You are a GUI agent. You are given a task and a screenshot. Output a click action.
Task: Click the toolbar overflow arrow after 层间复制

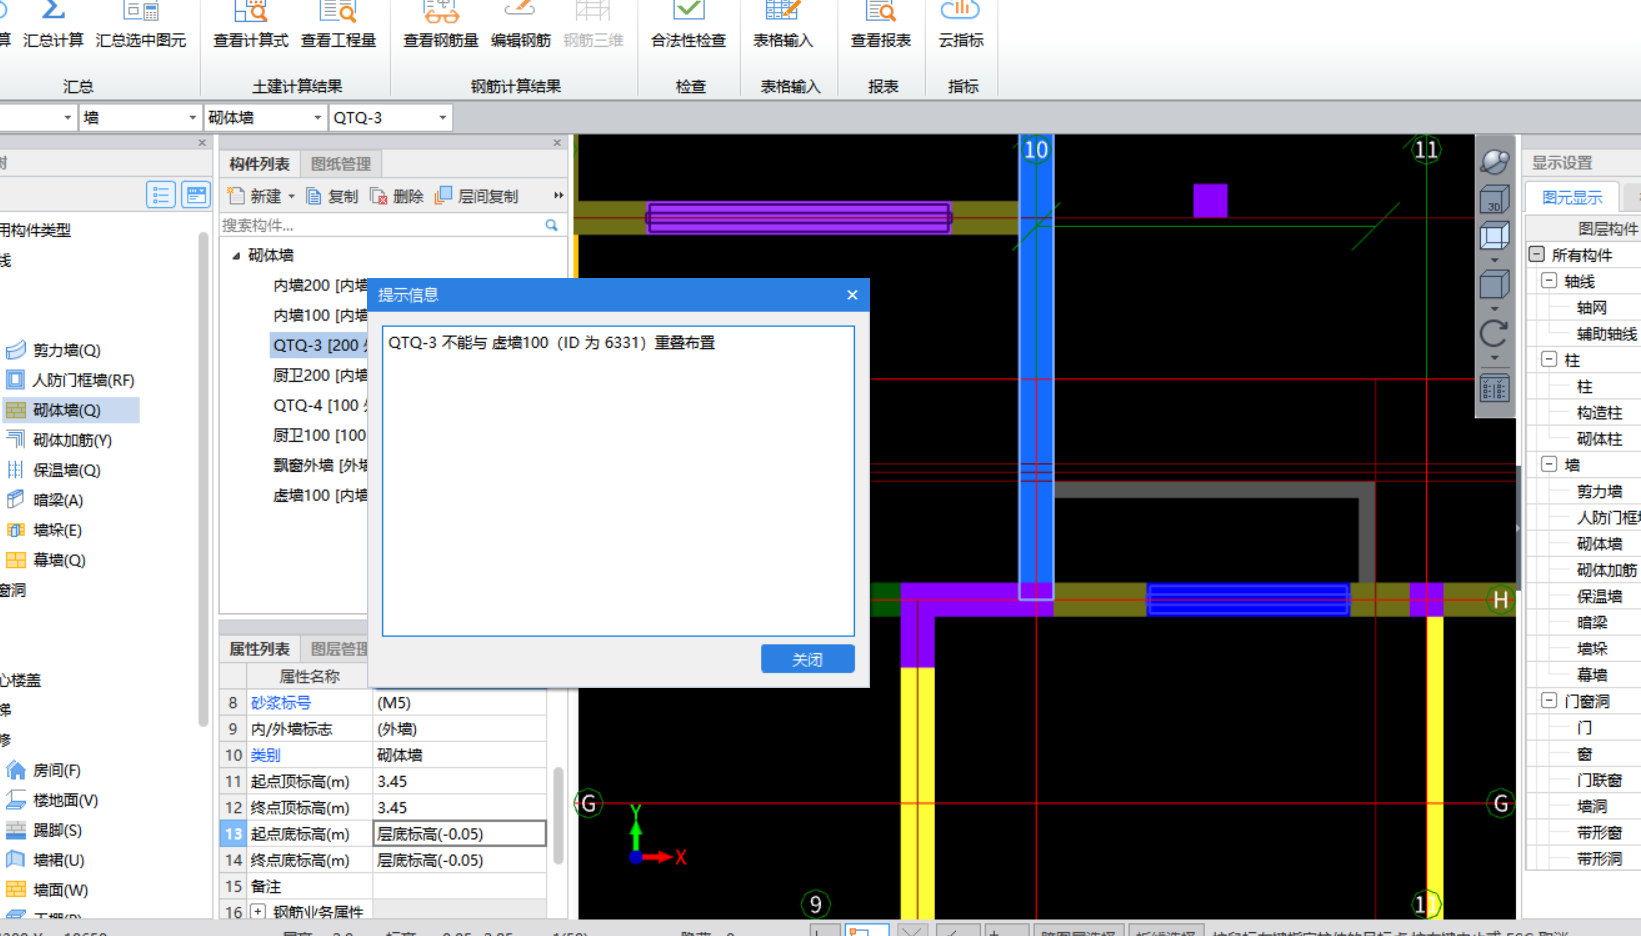[x=558, y=196]
